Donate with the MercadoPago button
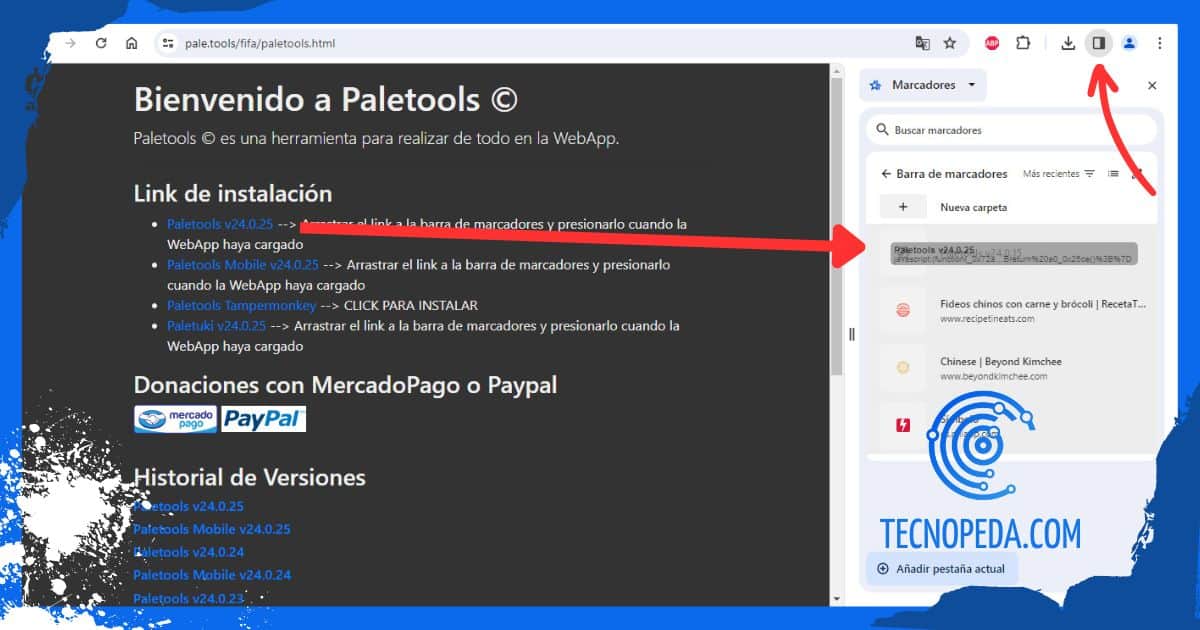This screenshot has width=1200, height=630. click(175, 419)
